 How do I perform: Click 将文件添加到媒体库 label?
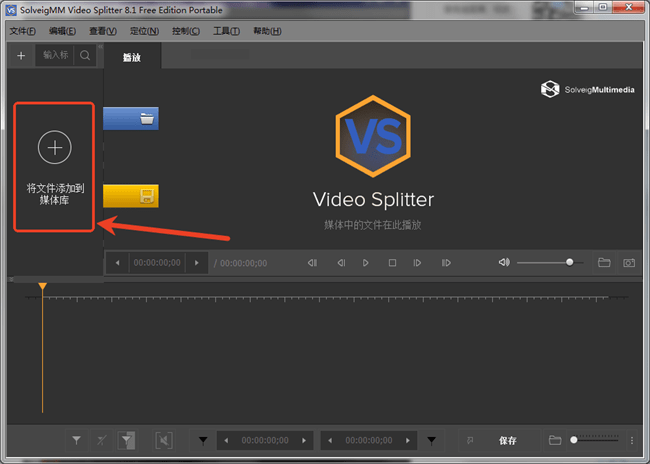(55, 194)
